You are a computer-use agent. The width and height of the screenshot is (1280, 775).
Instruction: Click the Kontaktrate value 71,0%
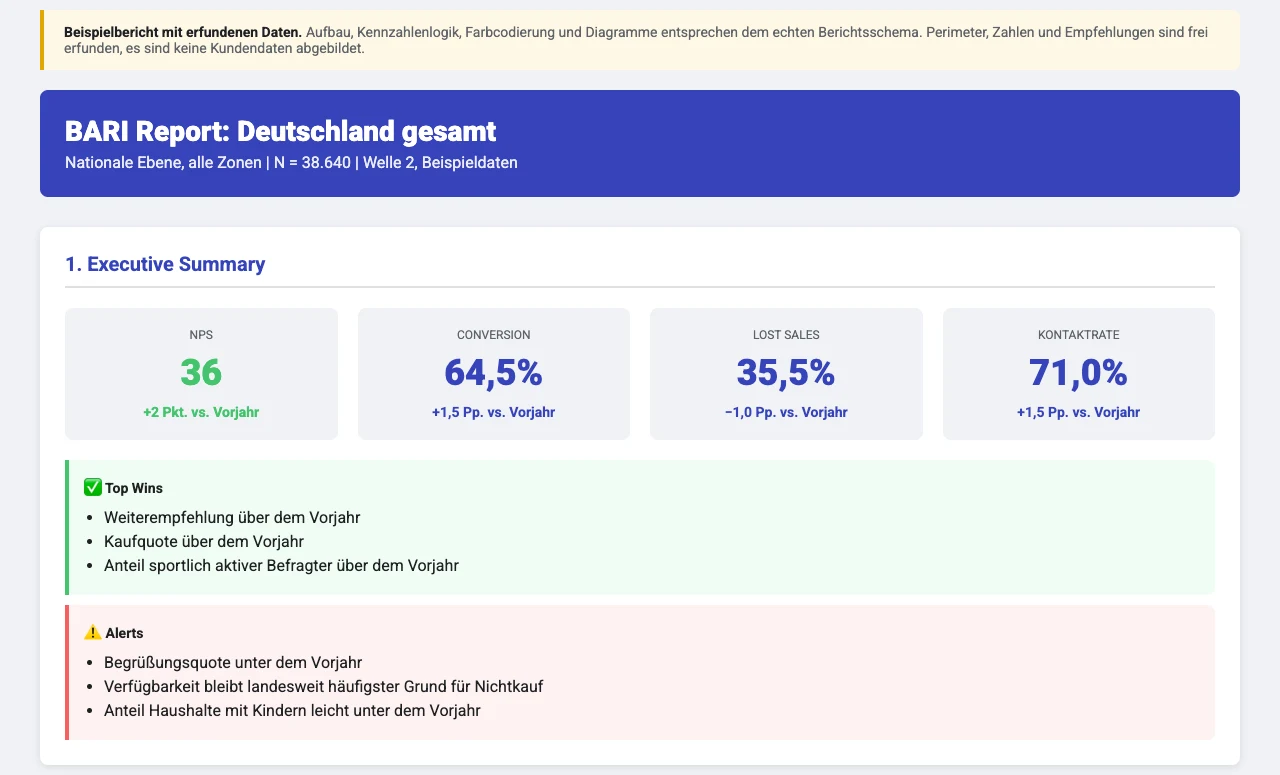click(x=1079, y=372)
